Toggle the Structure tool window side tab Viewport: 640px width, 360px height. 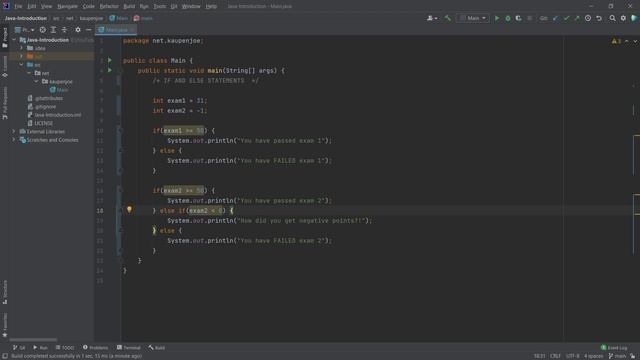(5, 292)
